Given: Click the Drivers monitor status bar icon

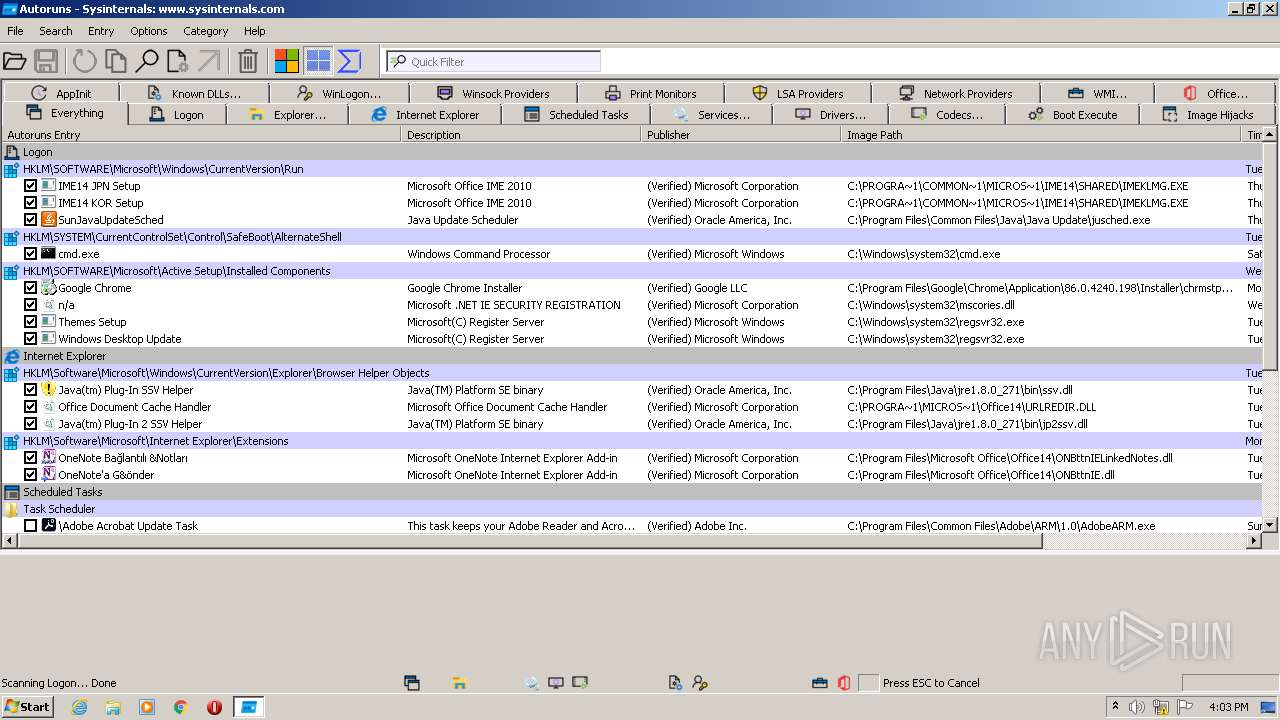Looking at the screenshot, I should (556, 683).
